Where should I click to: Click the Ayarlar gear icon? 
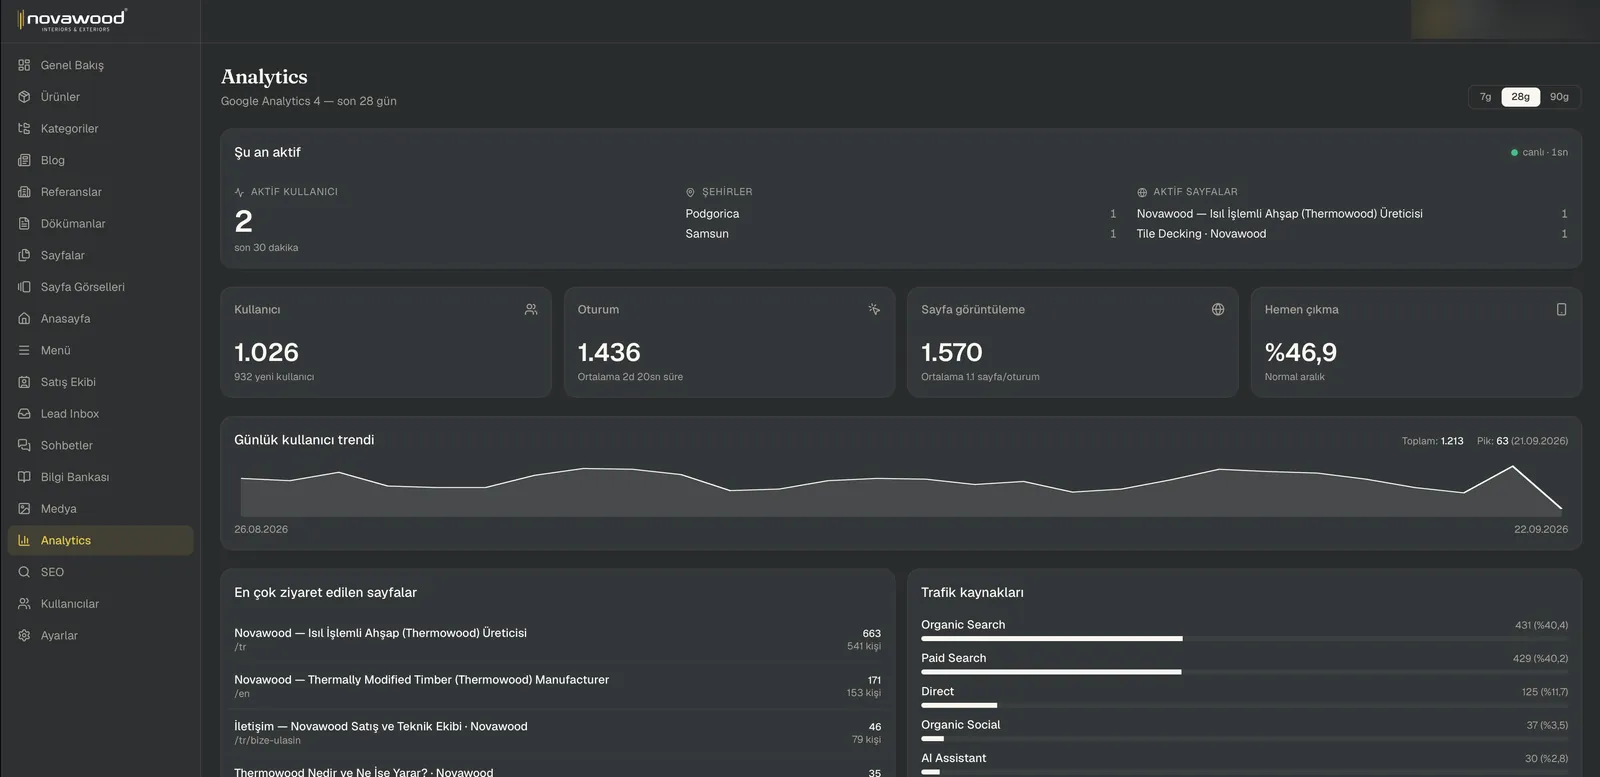[24, 636]
